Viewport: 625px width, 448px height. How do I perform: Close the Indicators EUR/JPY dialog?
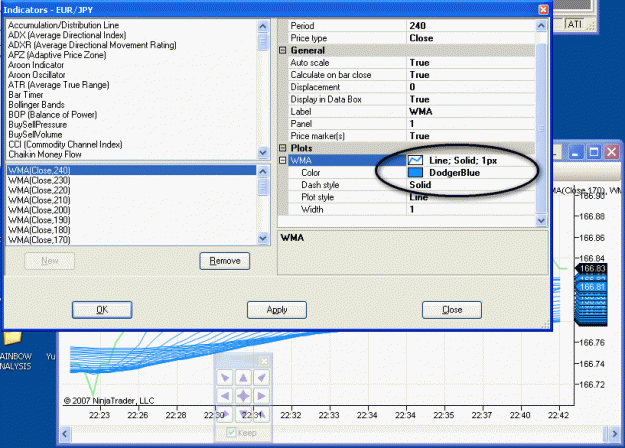[543, 10]
